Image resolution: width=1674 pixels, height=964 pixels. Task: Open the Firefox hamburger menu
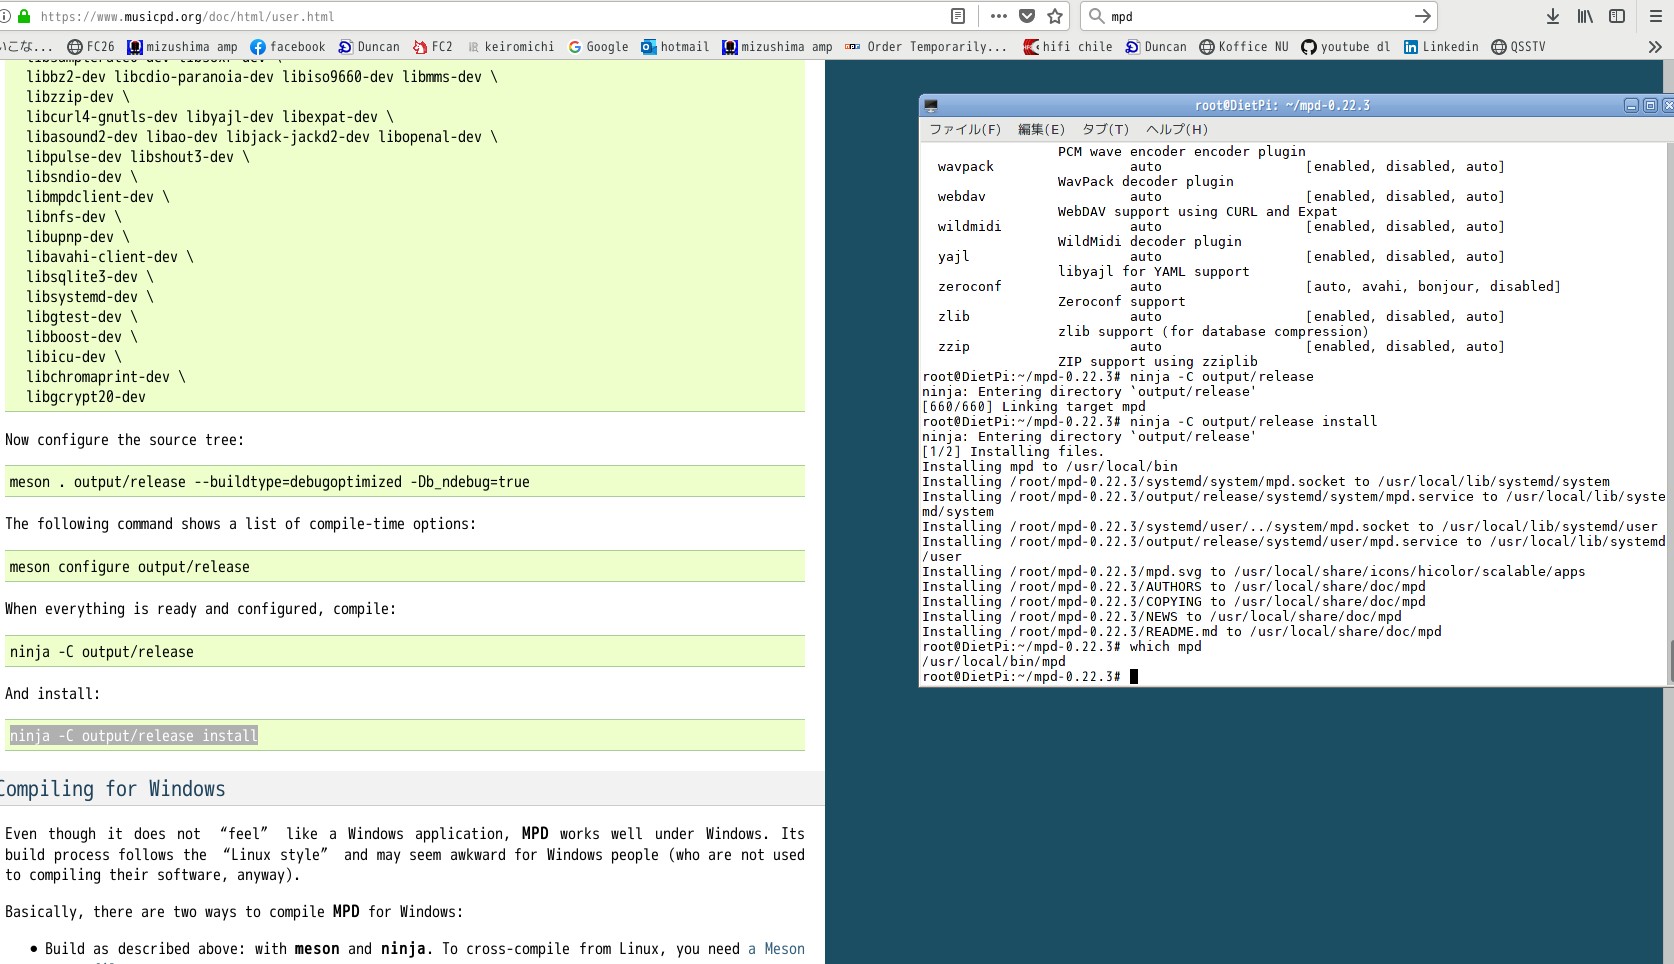click(x=1655, y=16)
